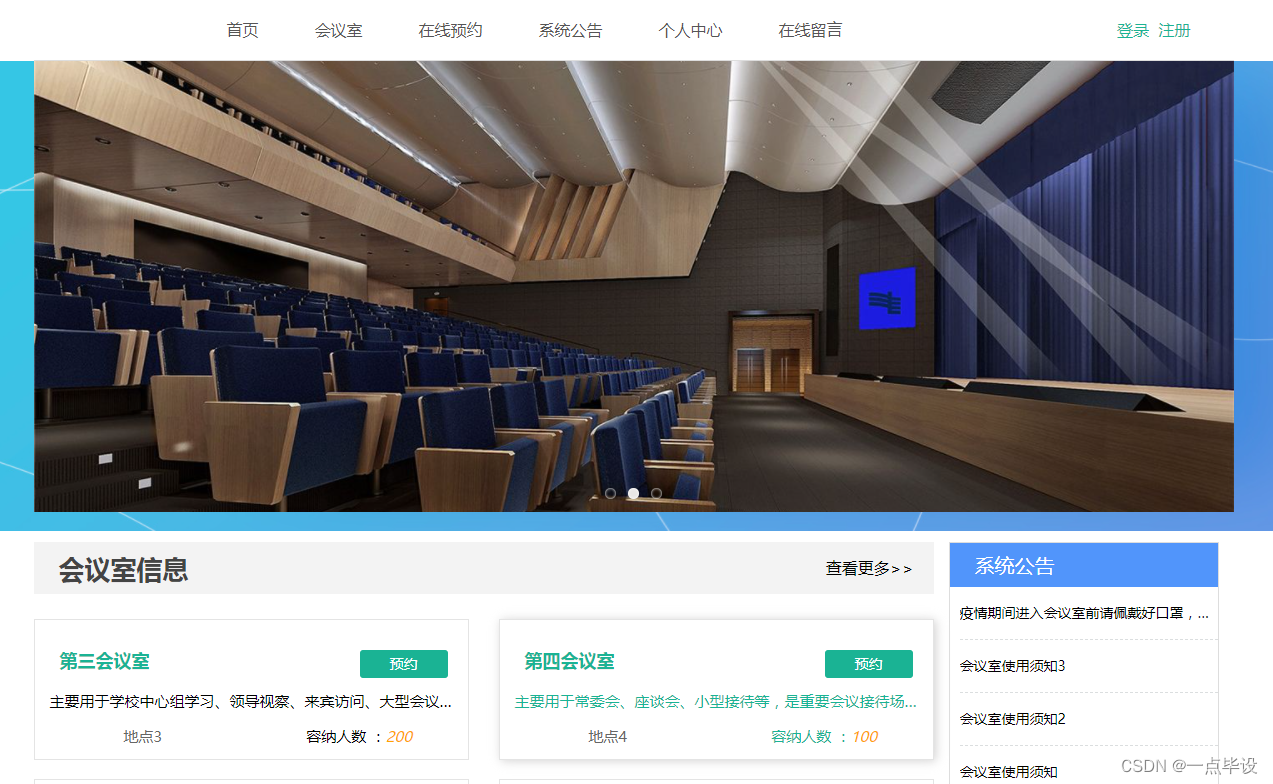
Task: Open the 在线留言 page
Action: pyautogui.click(x=810, y=30)
